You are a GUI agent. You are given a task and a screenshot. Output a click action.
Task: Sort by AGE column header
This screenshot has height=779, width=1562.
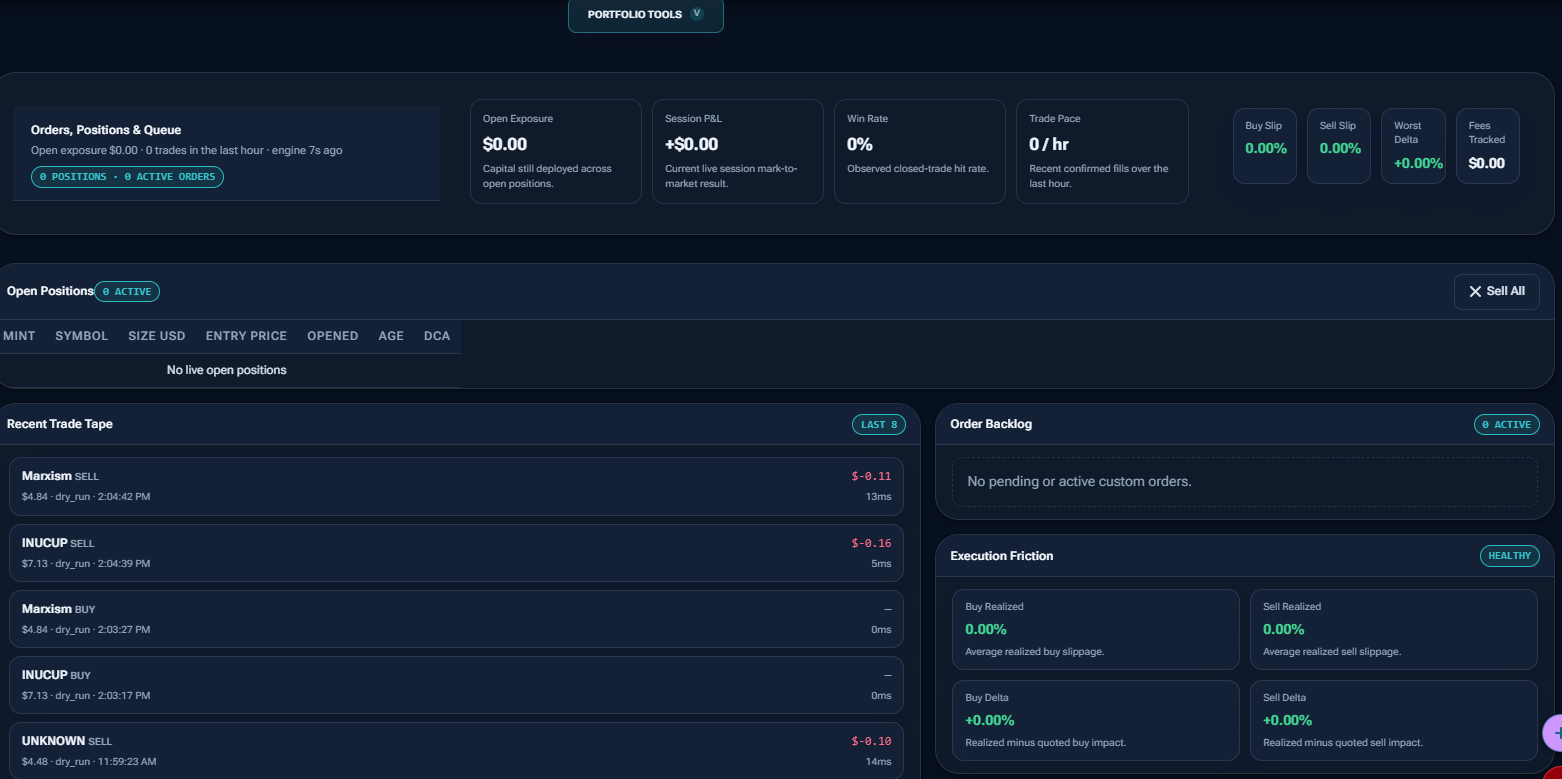[391, 336]
